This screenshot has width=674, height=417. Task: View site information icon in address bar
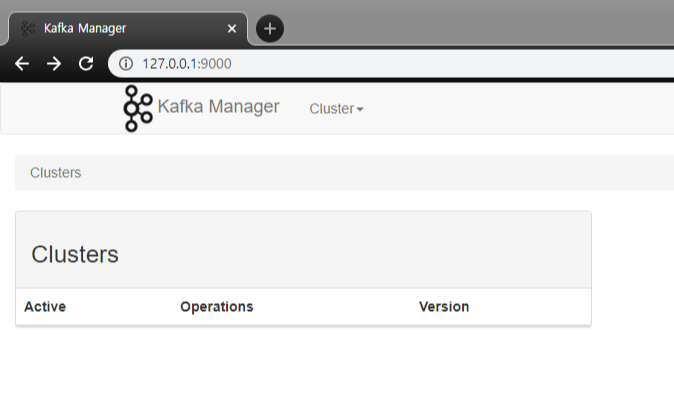pos(126,64)
